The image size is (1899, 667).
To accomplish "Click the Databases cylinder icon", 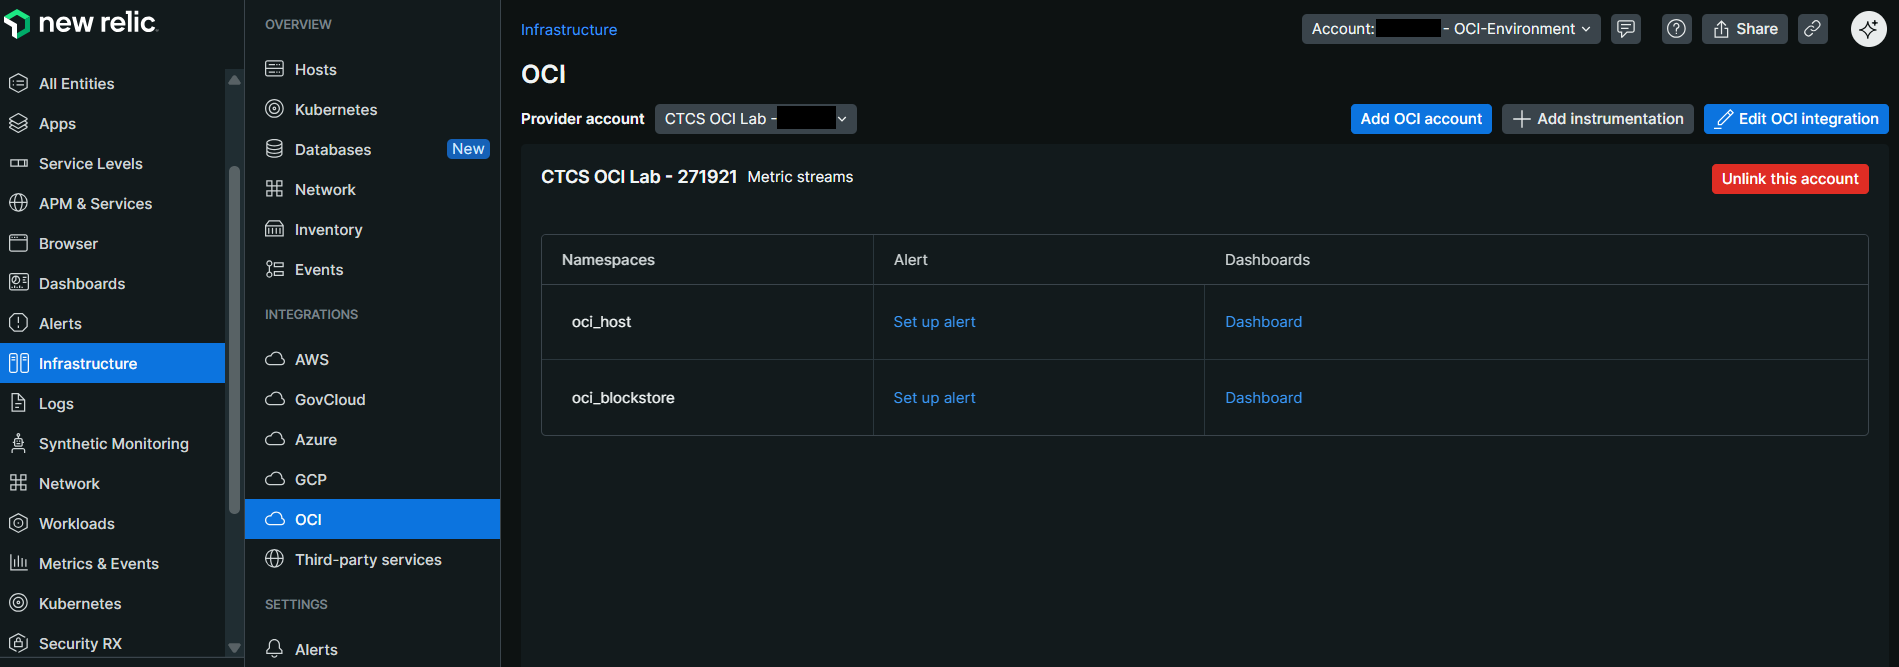I will click(274, 149).
